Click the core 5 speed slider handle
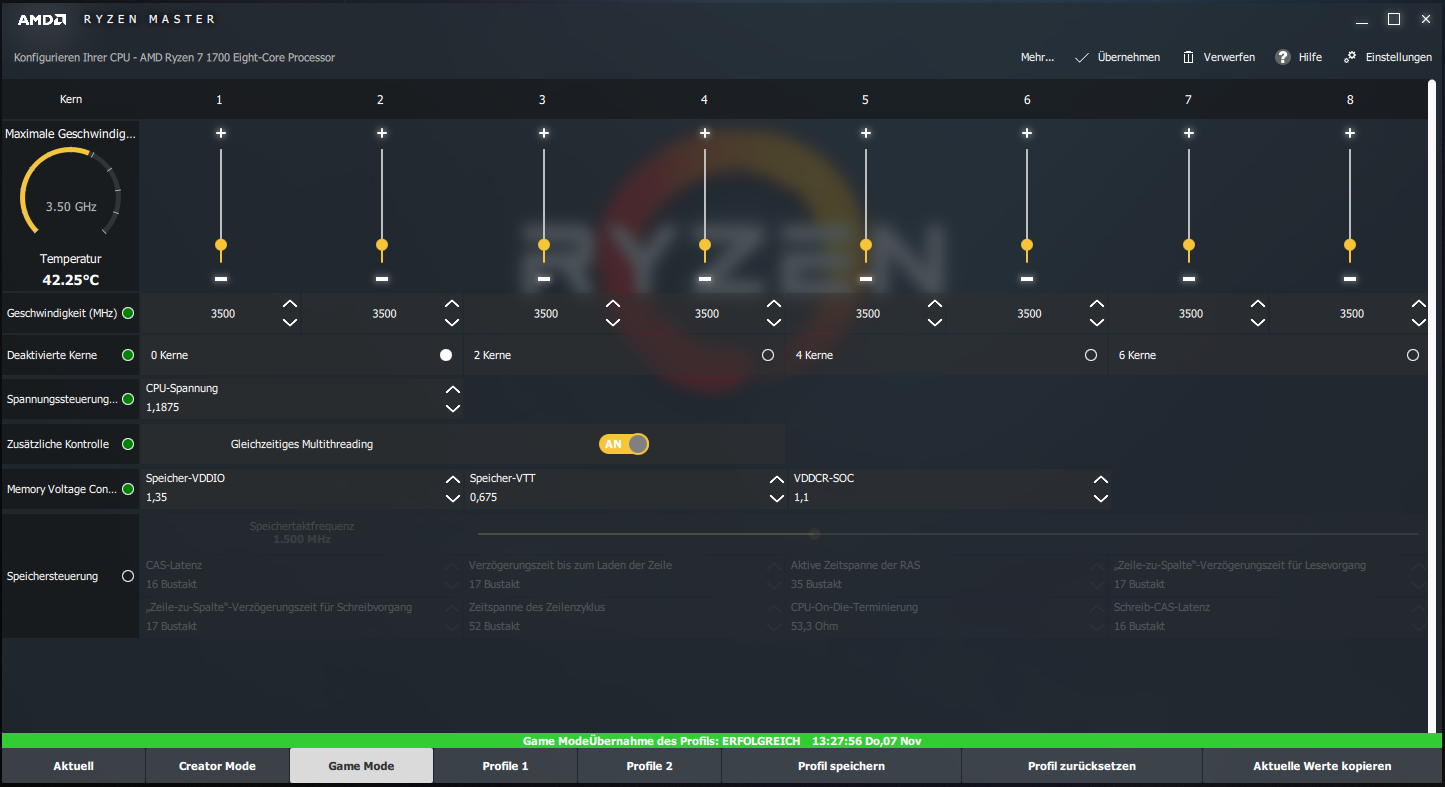Viewport: 1445px width, 787px height. pyautogui.click(x=866, y=246)
